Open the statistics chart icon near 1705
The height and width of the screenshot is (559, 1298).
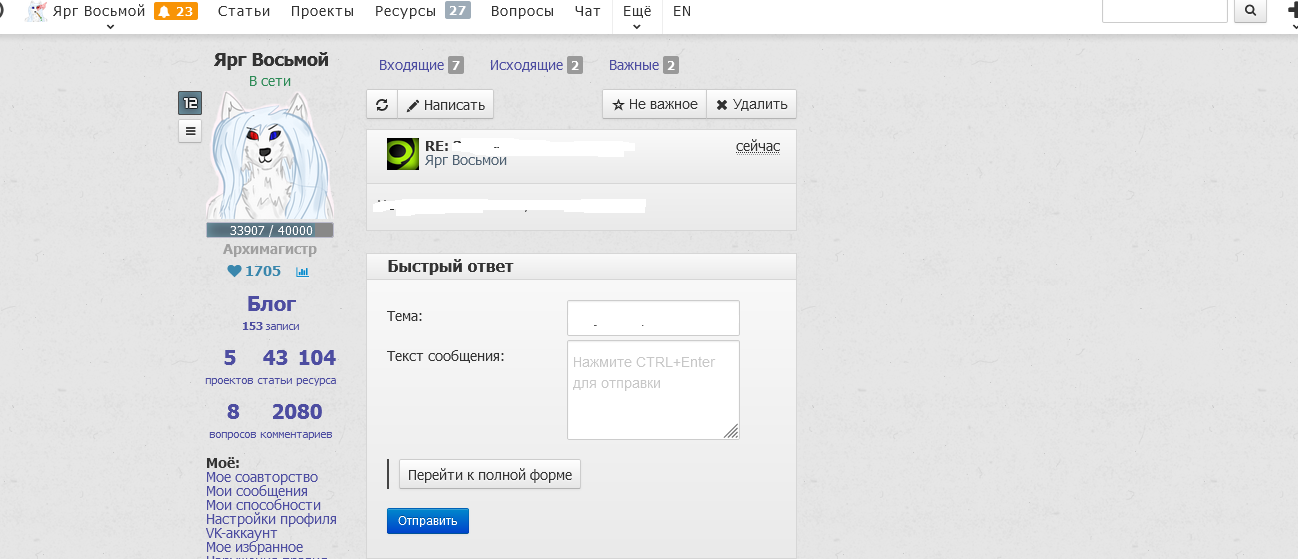point(302,271)
